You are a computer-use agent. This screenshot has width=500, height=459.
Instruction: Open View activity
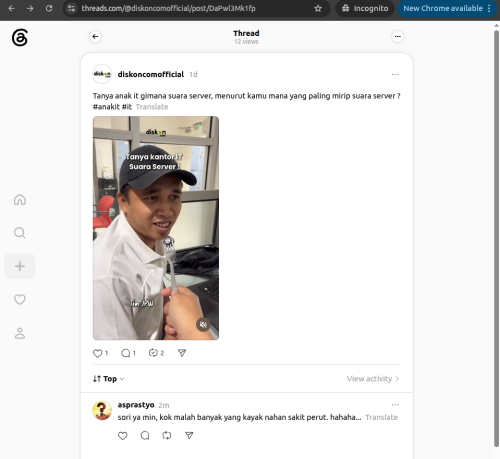click(373, 379)
